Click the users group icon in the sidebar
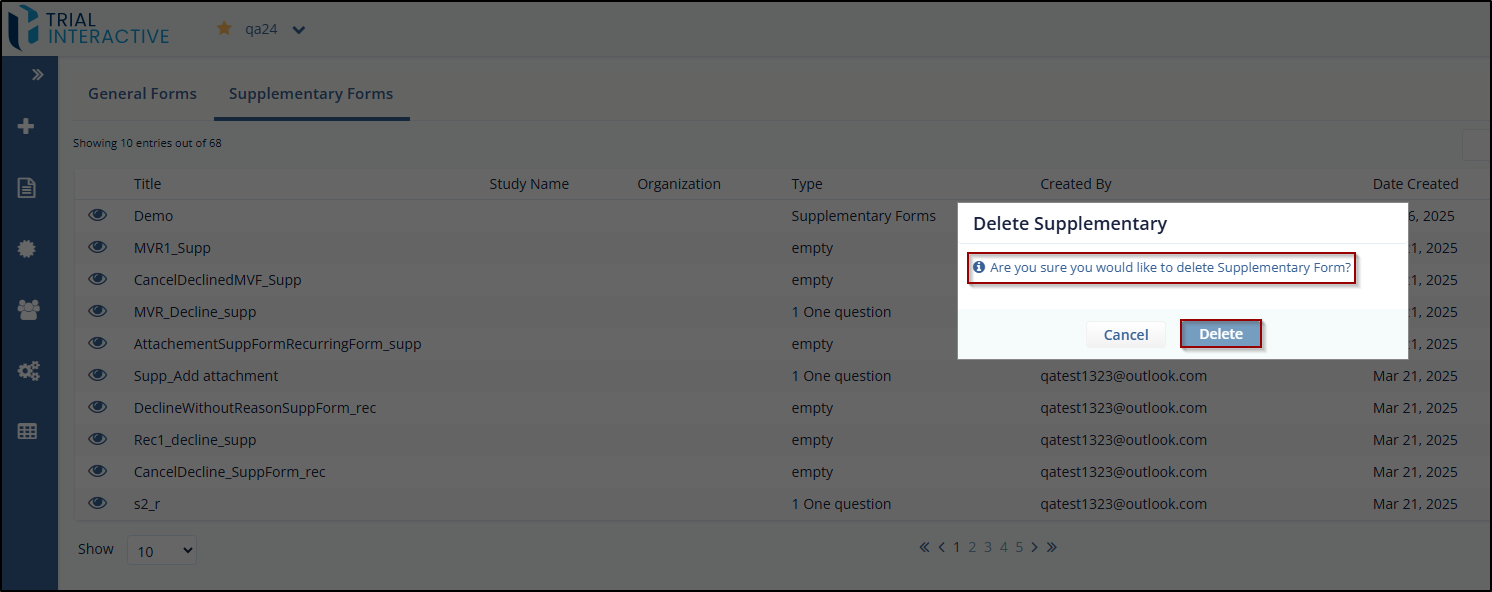Image resolution: width=1492 pixels, height=592 pixels. click(28, 310)
